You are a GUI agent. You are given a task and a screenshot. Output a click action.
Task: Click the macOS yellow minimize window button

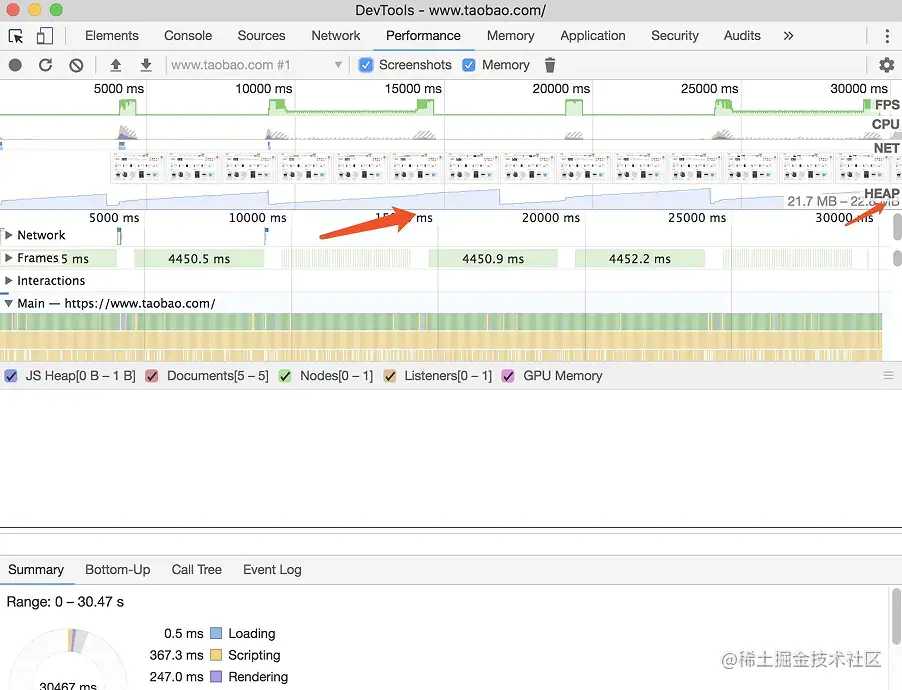pos(35,10)
